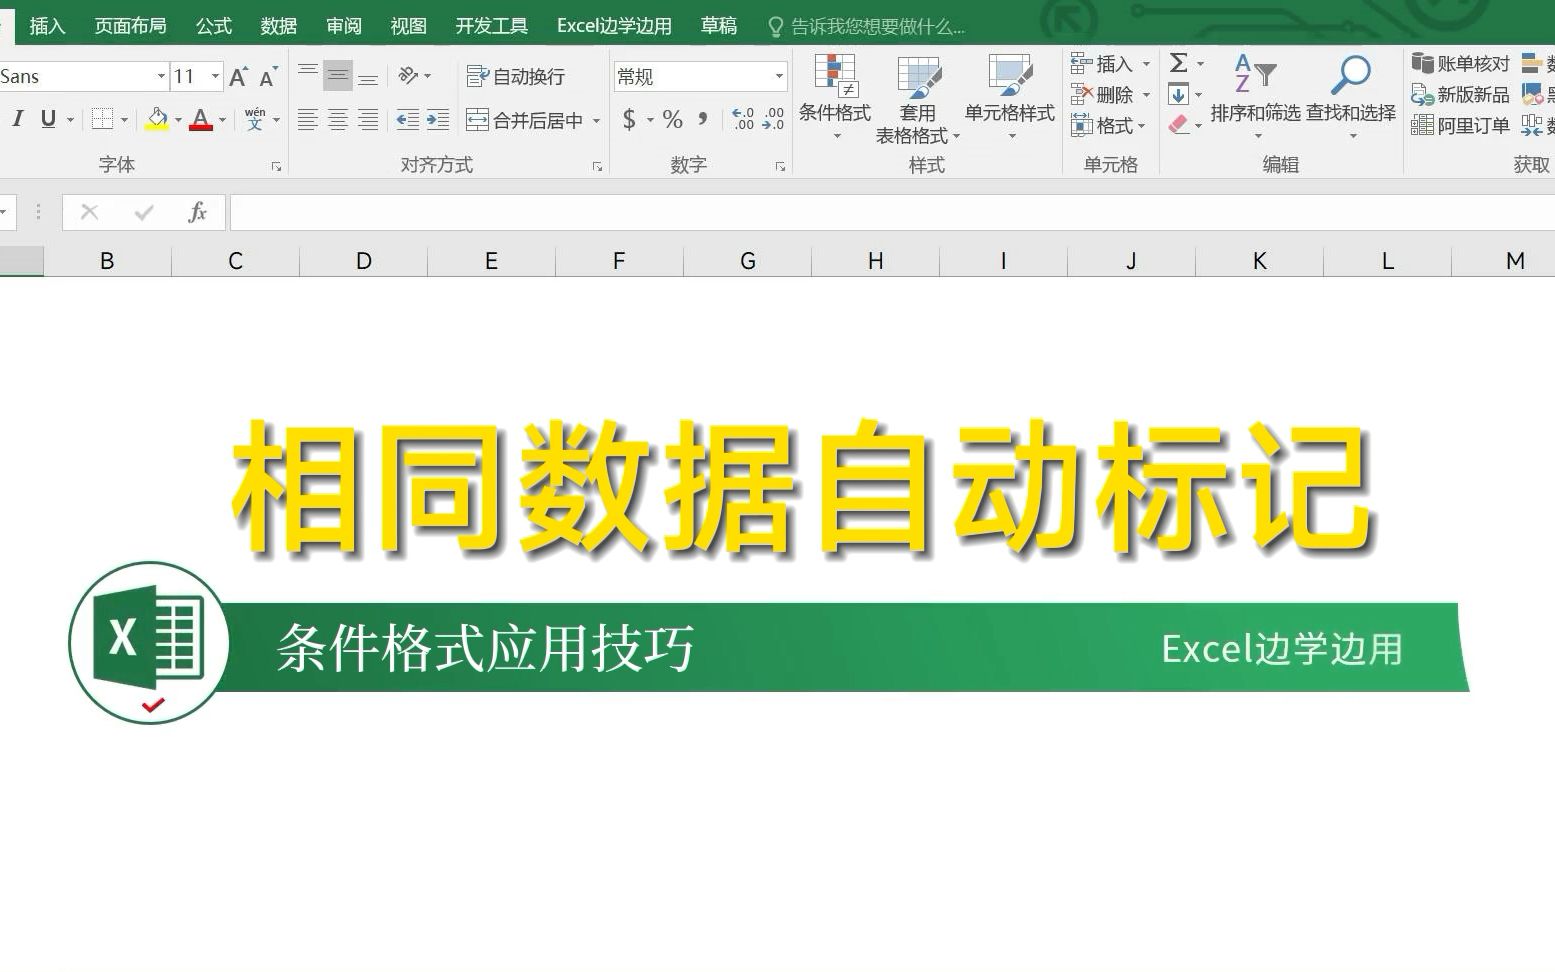Click the 插入 cells button
The height and width of the screenshot is (972, 1555).
point(1101,64)
